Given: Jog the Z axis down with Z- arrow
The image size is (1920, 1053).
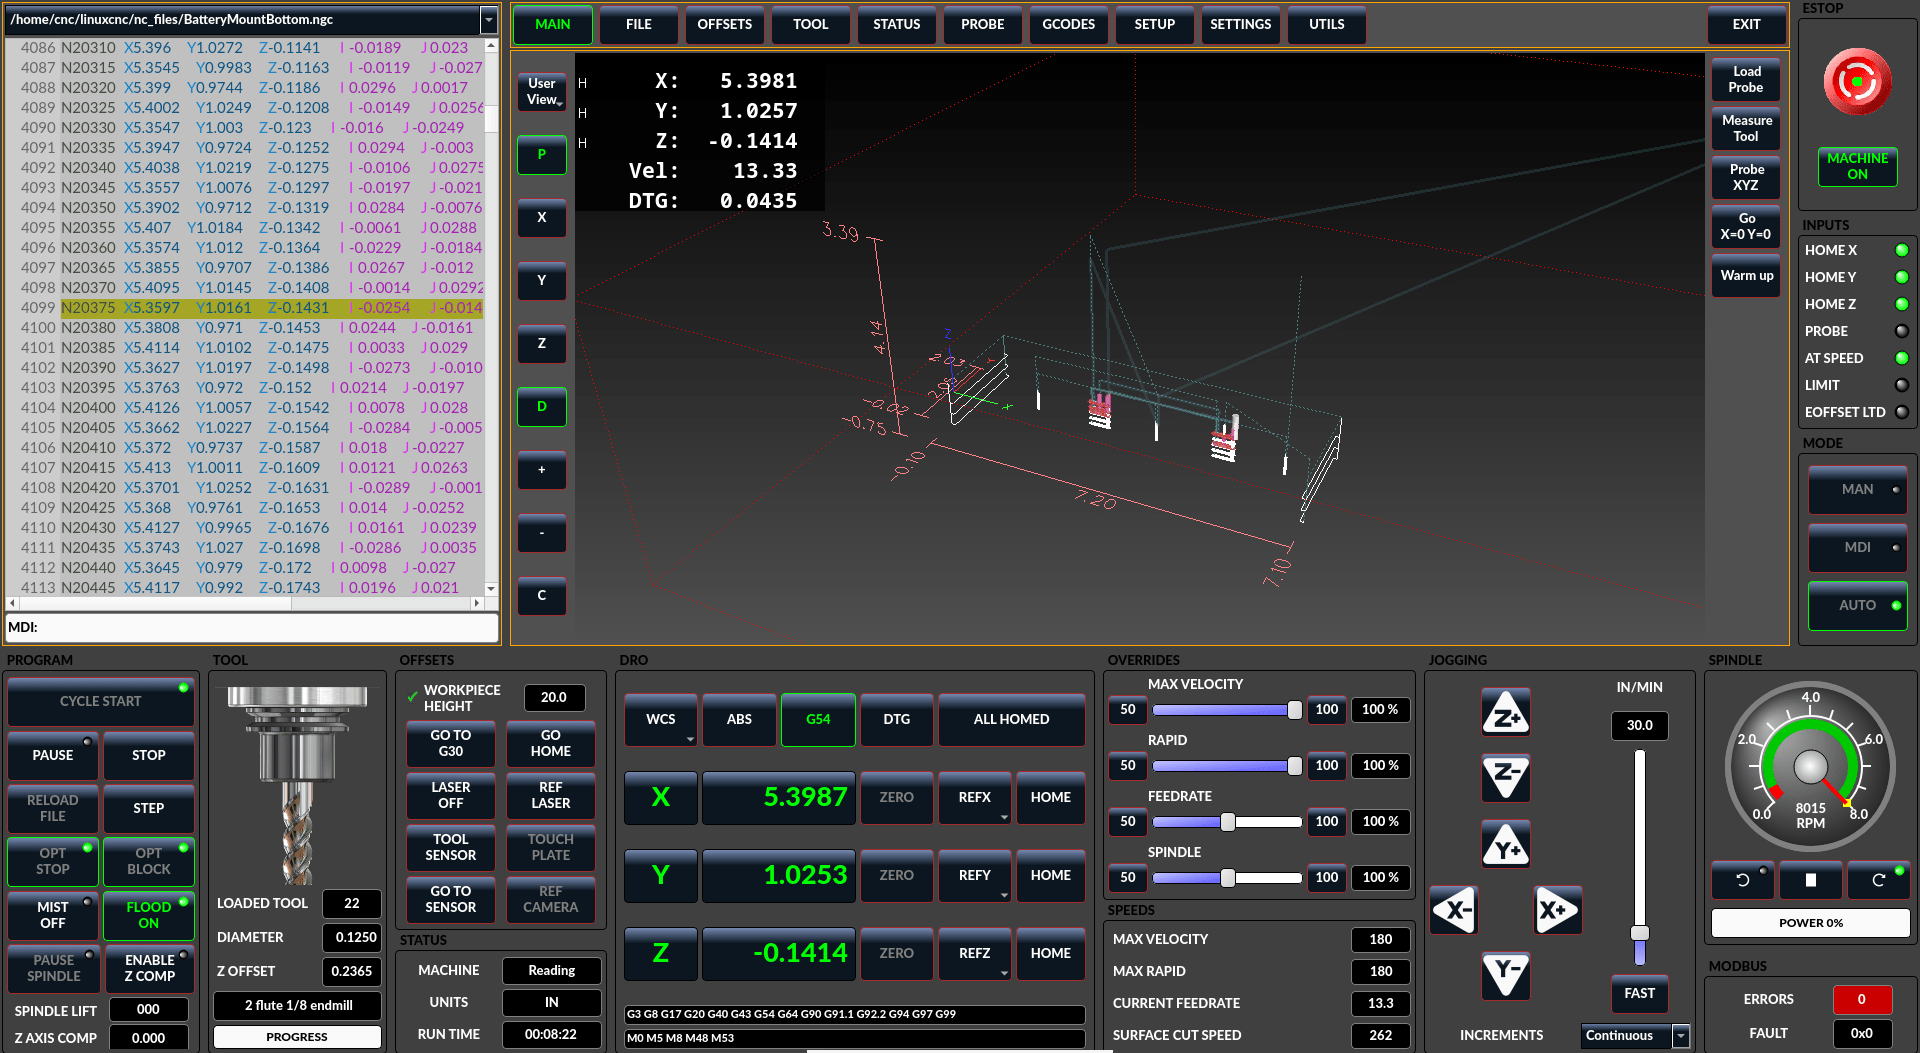Looking at the screenshot, I should click(x=1505, y=779).
